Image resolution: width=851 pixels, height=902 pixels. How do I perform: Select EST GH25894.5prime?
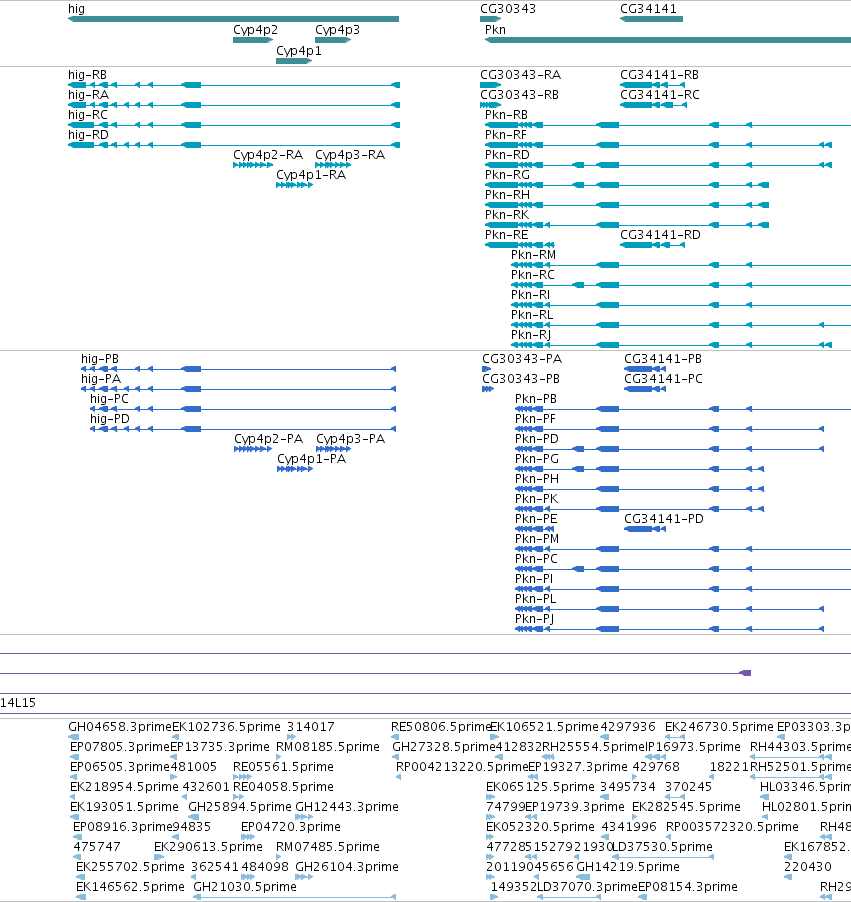pyautogui.click(x=194, y=817)
